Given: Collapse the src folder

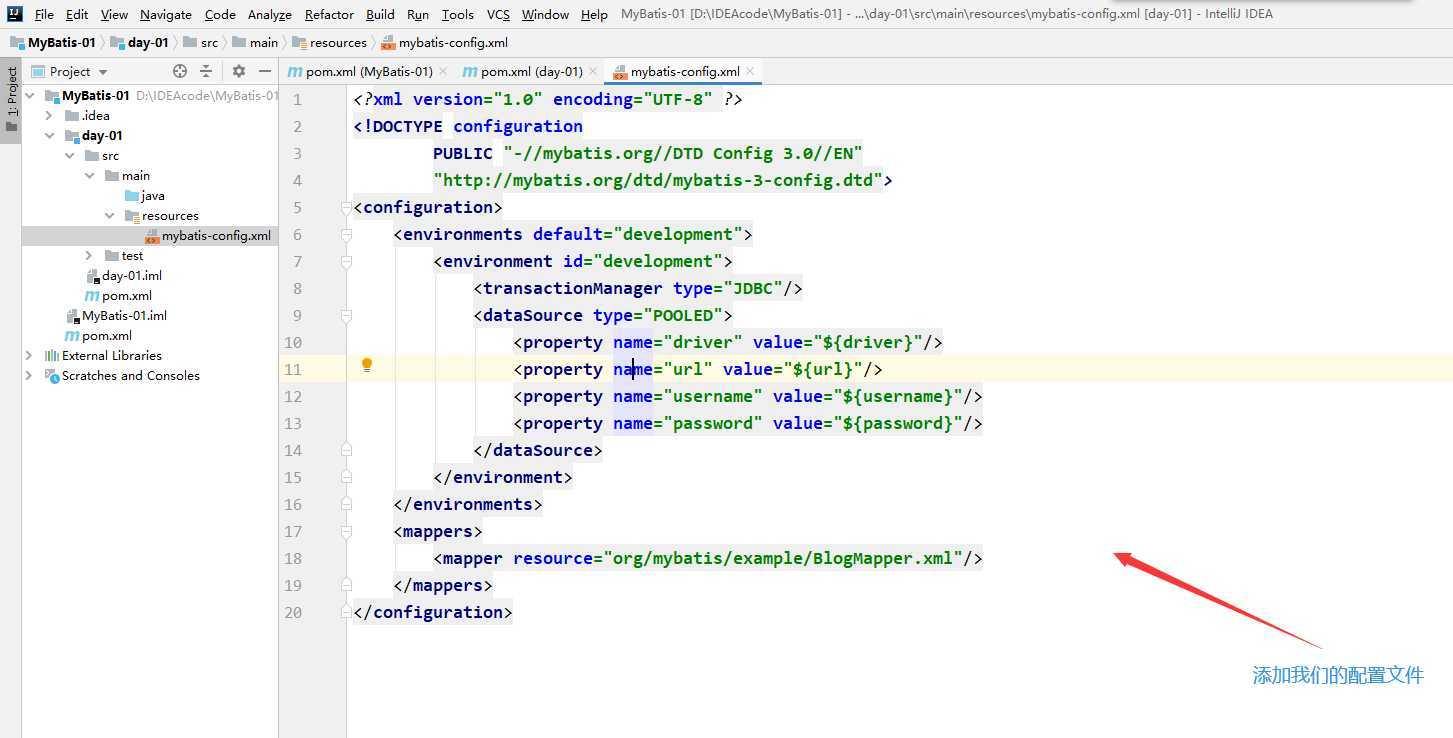Looking at the screenshot, I should point(69,156).
